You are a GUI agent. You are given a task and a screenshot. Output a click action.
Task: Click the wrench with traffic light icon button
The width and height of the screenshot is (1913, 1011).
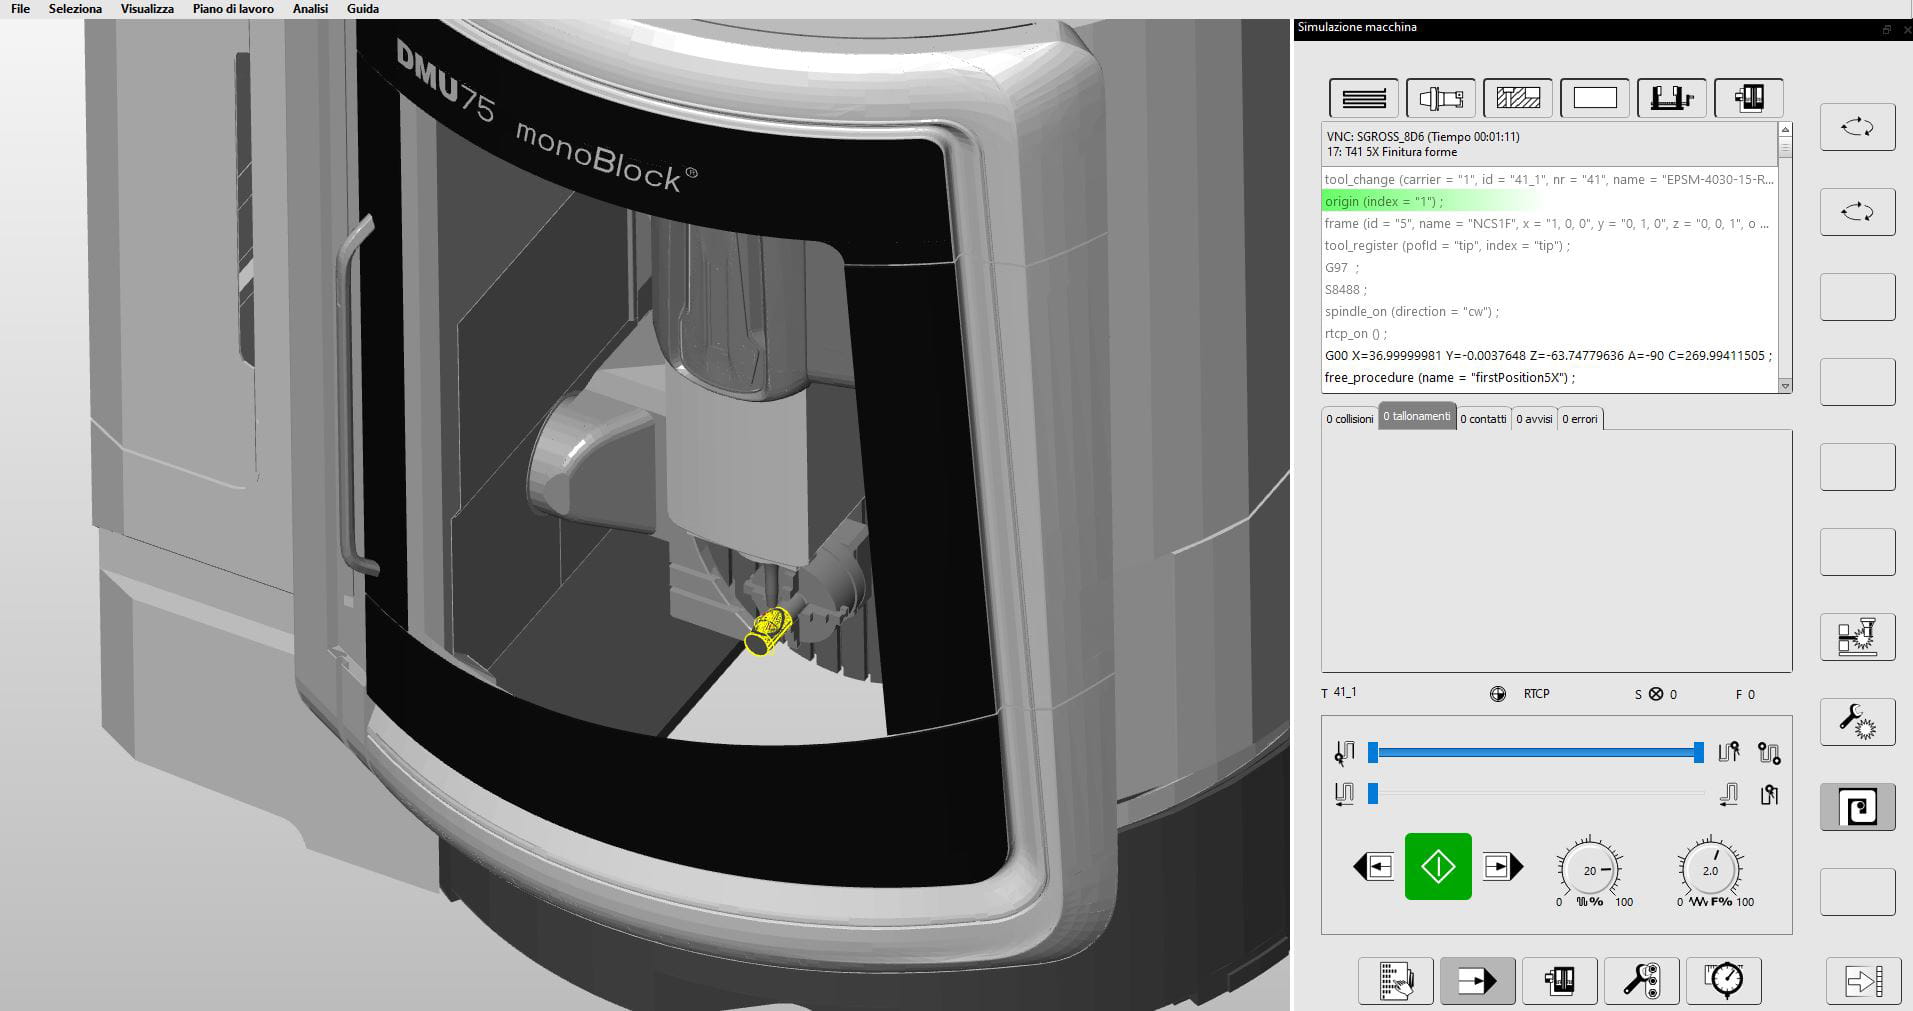pos(1642,981)
